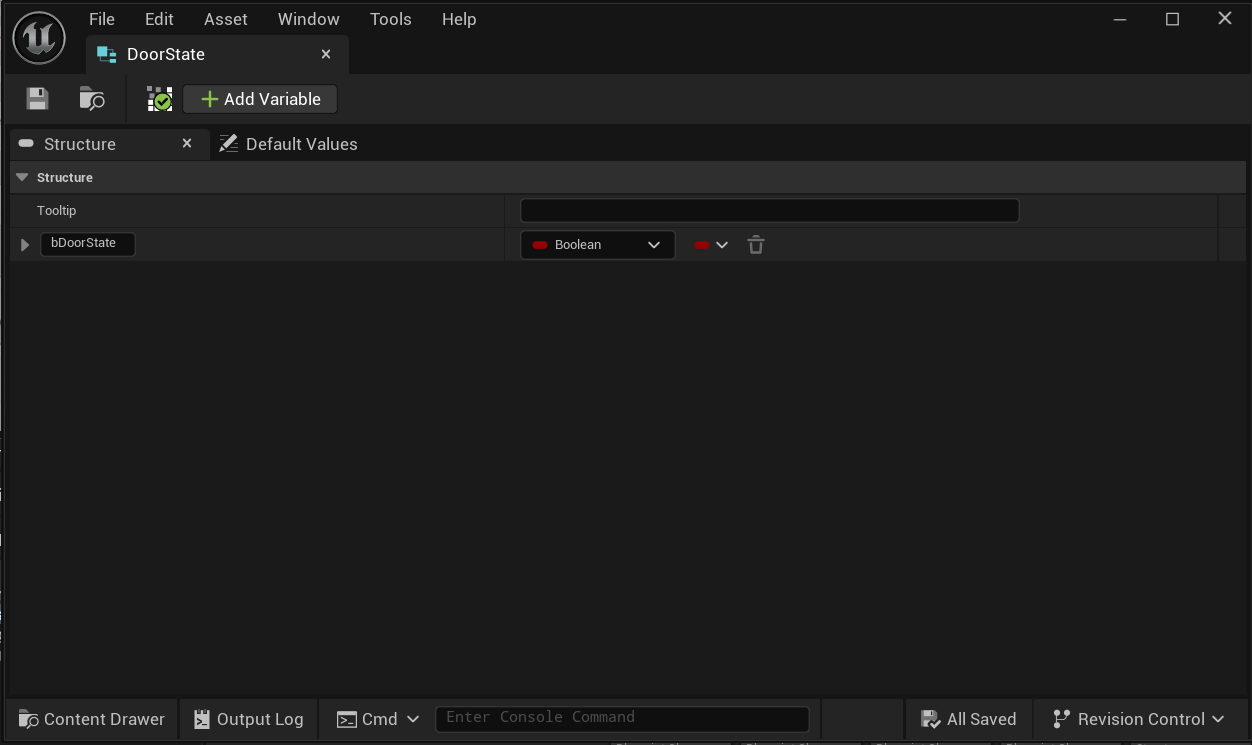Click the Add Variable button
Viewport: 1252px width, 745px height.
coord(260,99)
